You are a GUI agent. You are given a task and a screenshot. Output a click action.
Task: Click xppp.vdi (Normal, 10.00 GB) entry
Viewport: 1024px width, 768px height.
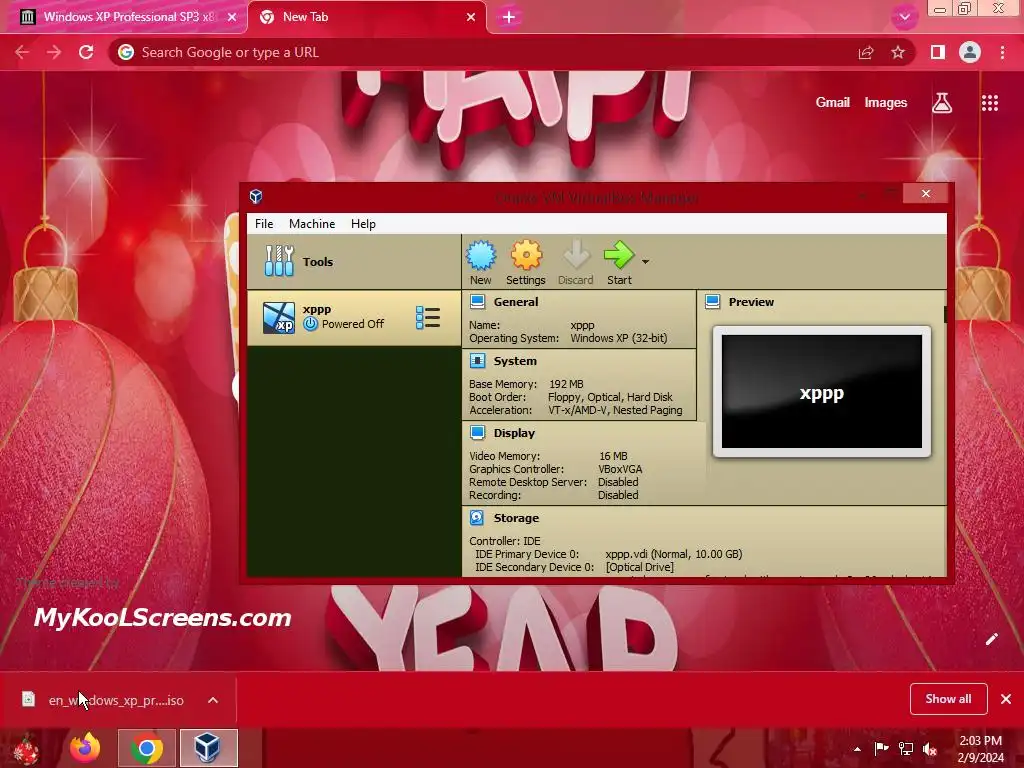pos(673,554)
